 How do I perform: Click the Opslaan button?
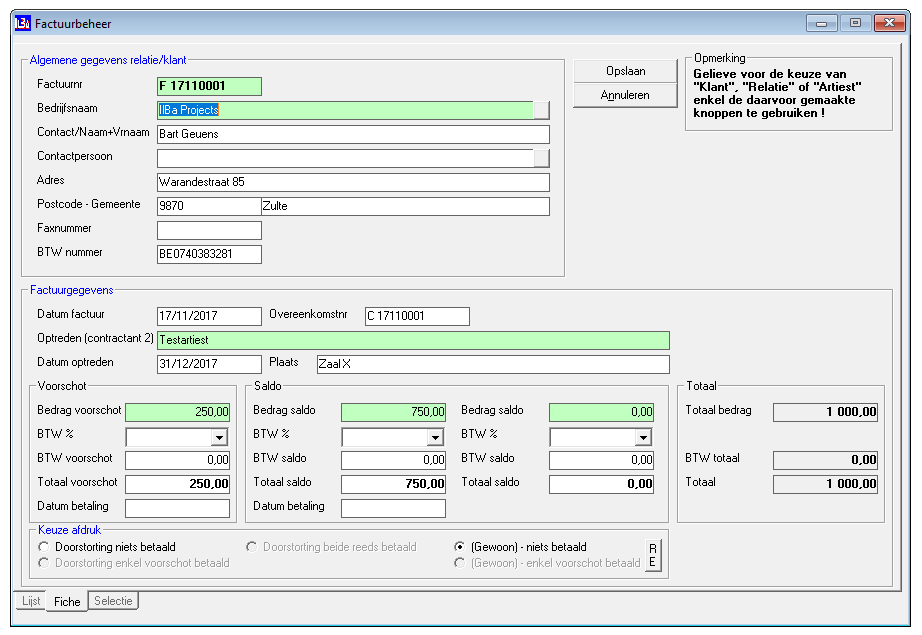(x=626, y=71)
